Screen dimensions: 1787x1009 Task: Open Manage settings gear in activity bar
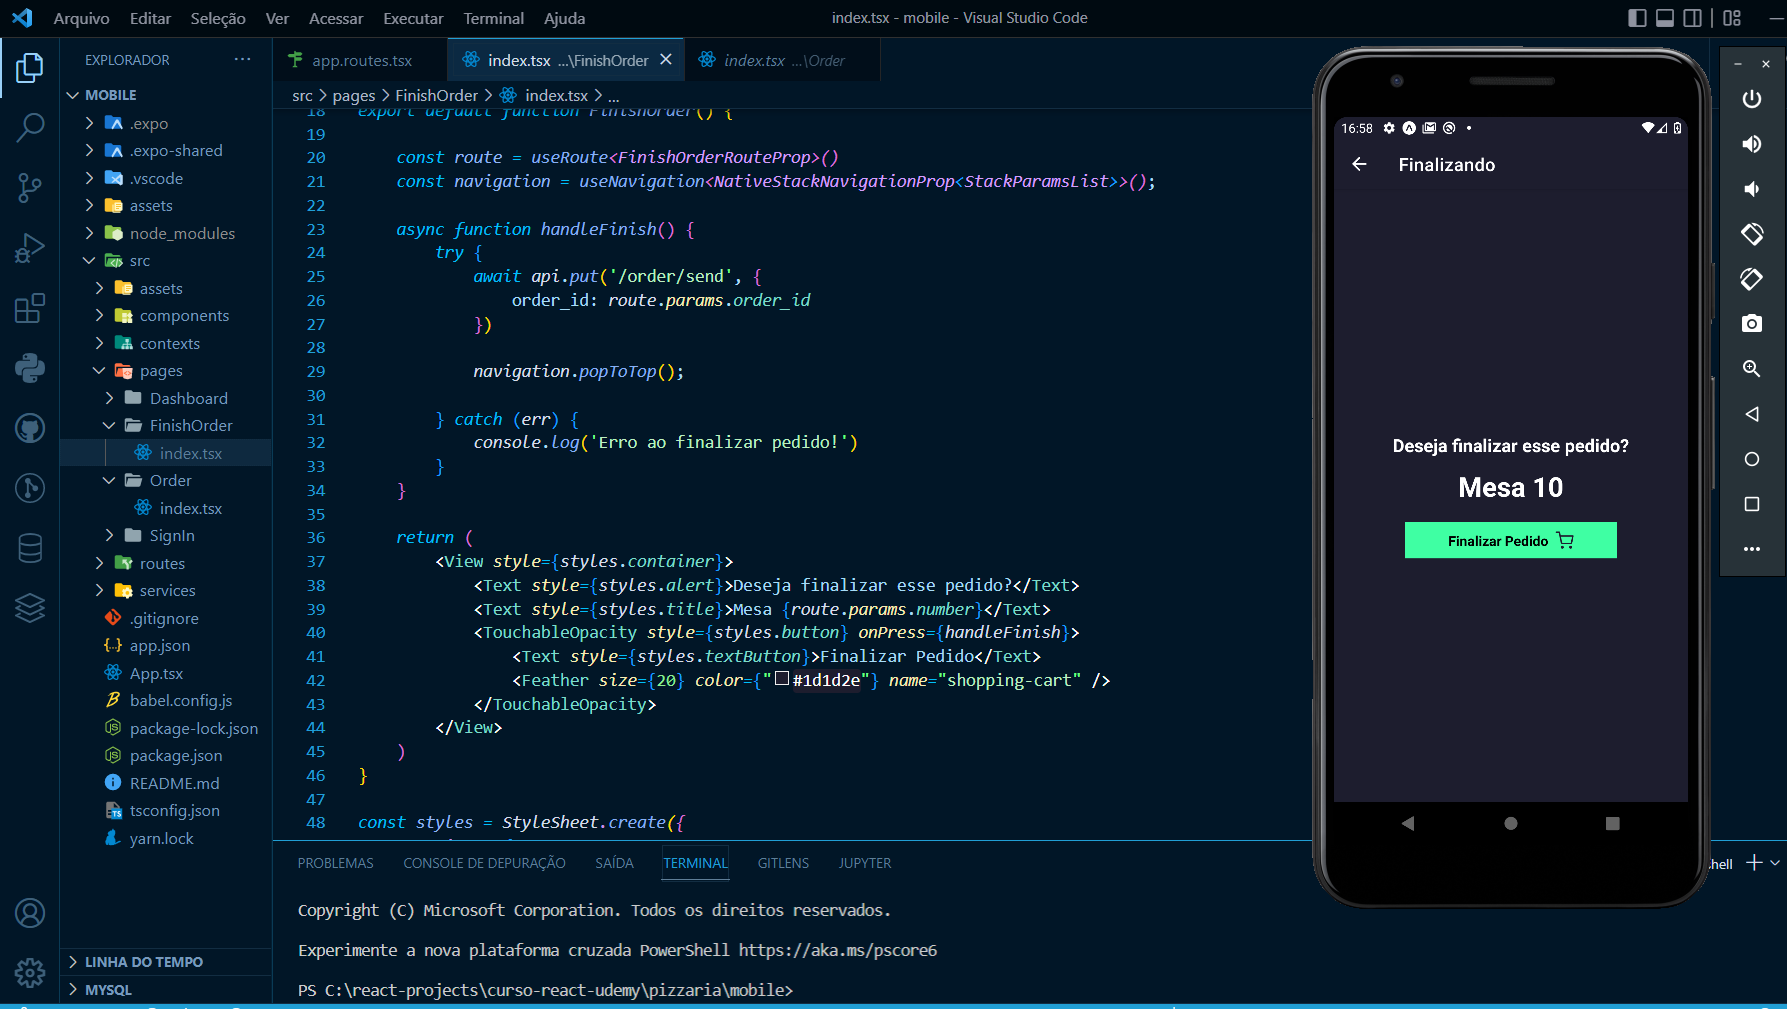(x=30, y=972)
